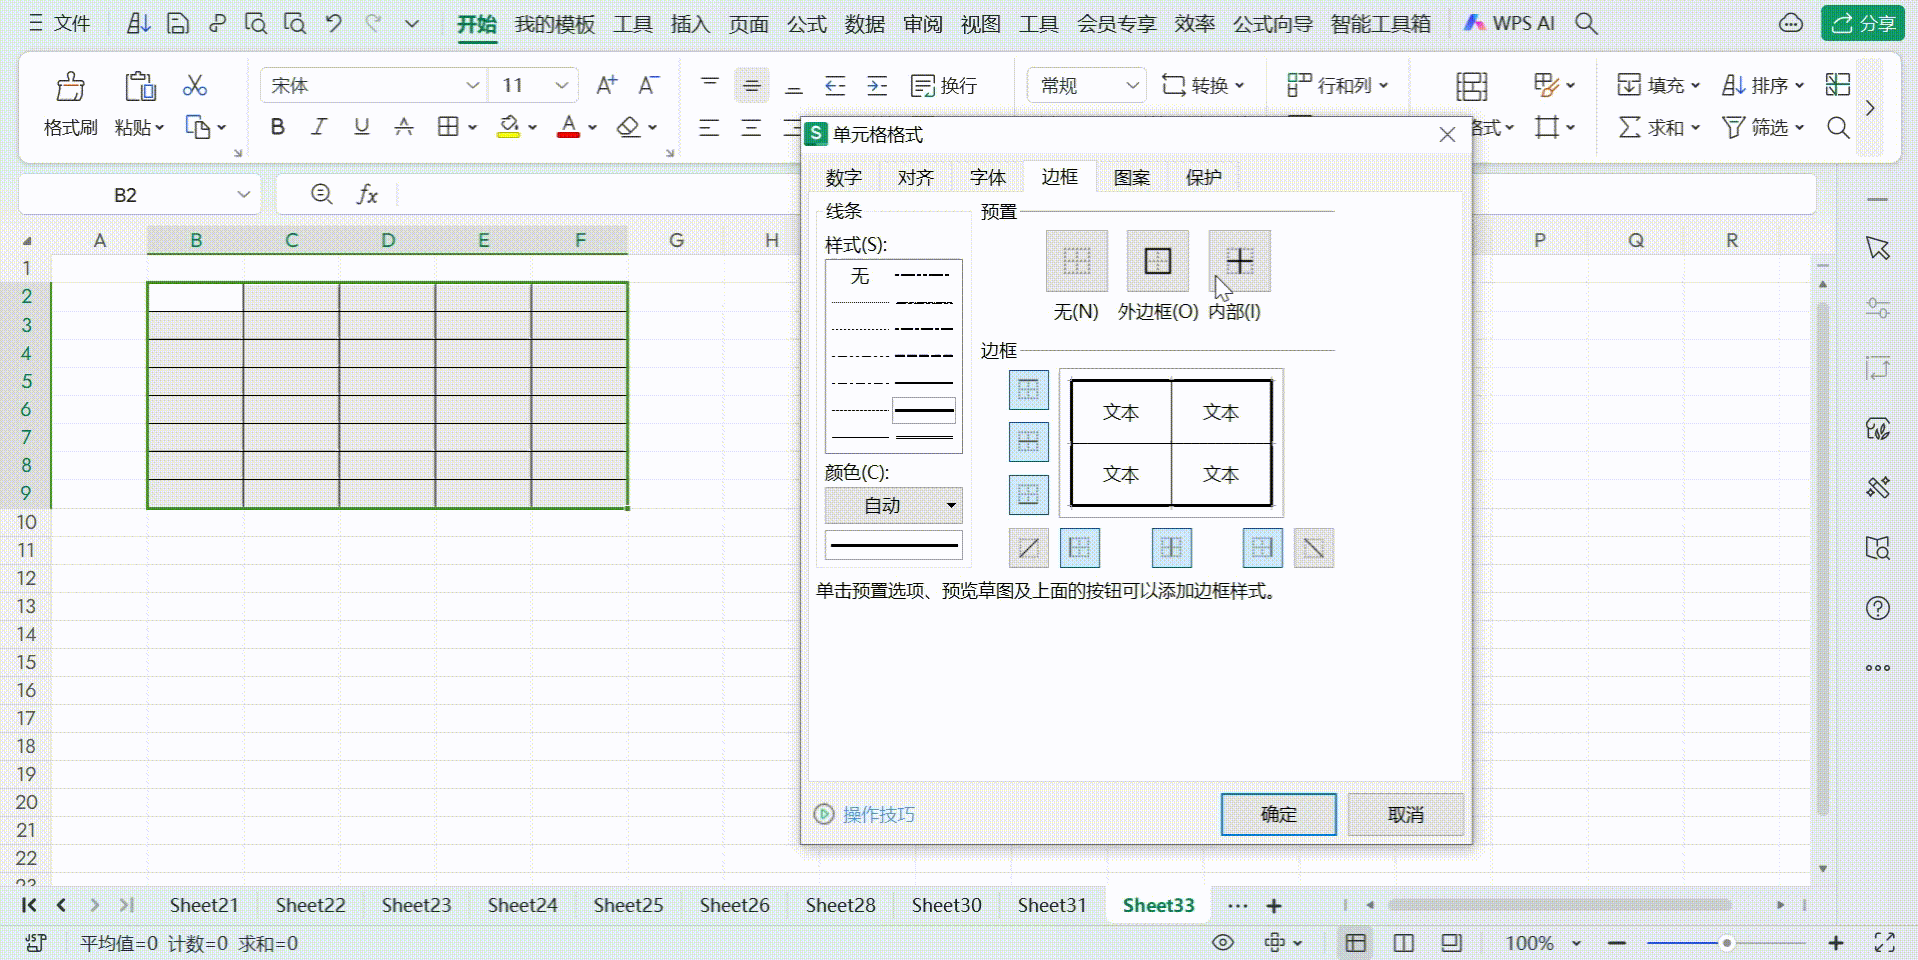
Task: Switch to the Pattern tab in dialog
Action: [1131, 177]
